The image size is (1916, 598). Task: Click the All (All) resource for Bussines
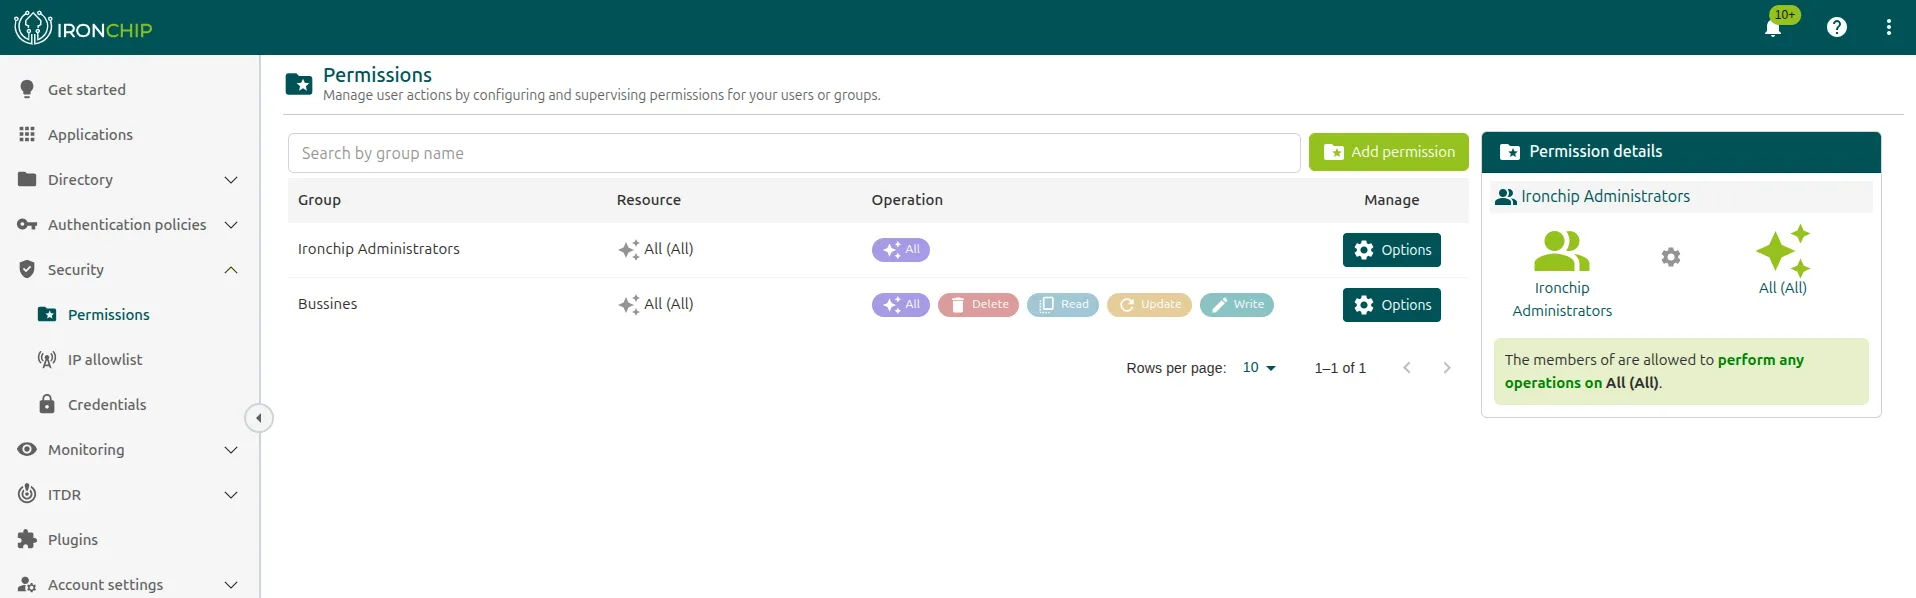click(656, 304)
